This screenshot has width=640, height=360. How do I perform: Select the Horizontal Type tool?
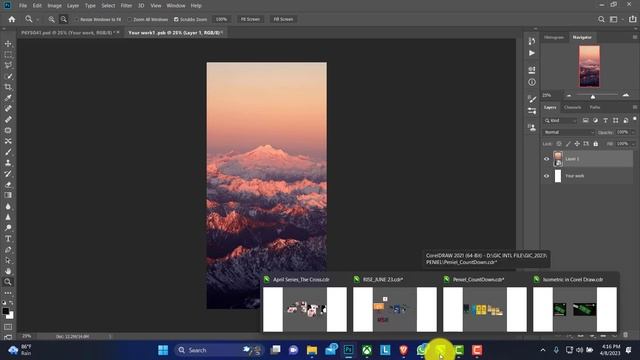(x=8, y=239)
